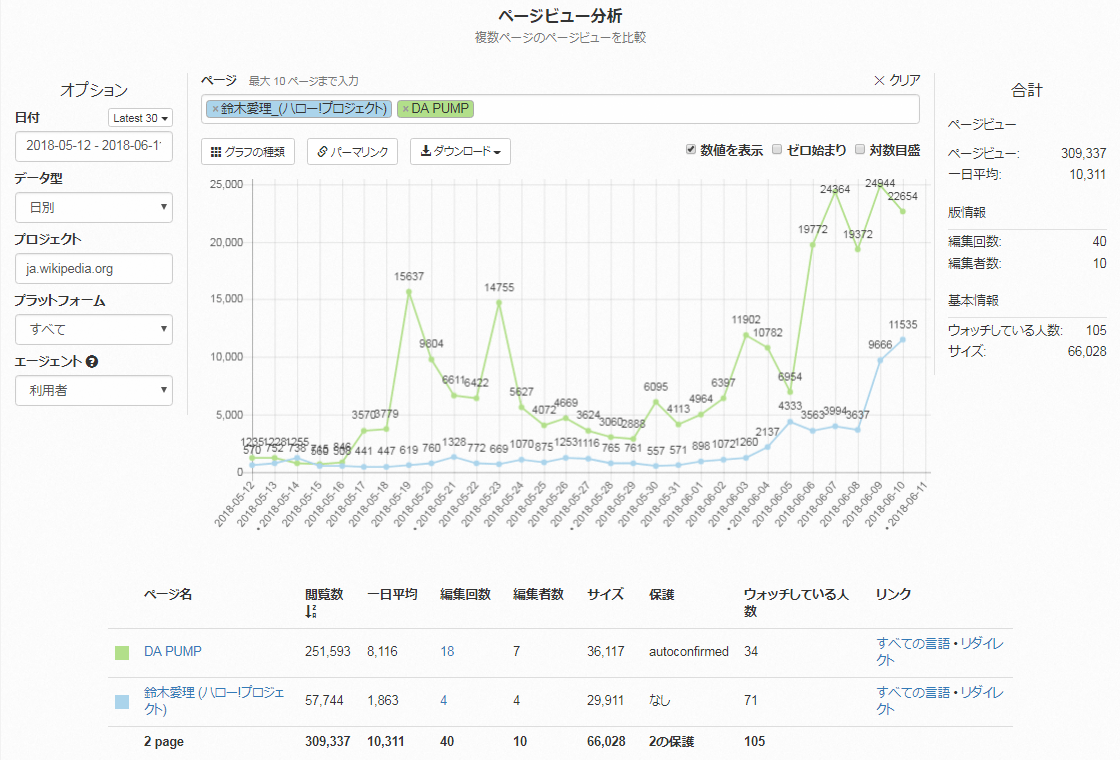Image resolution: width=1120 pixels, height=760 pixels.
Task: Click the green DA PUMP color swatch
Action: click(122, 653)
